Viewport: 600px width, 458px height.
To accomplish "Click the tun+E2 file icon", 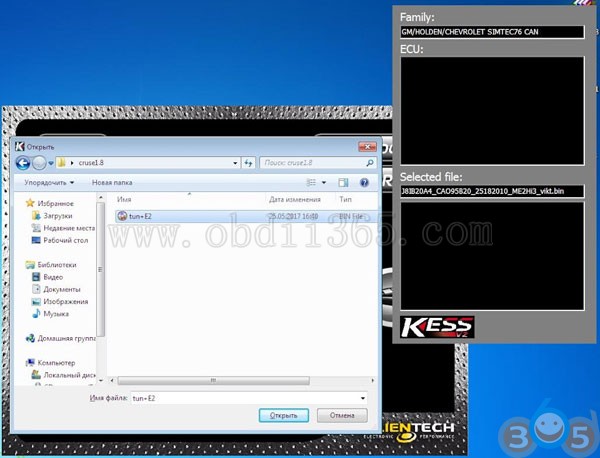I will point(122,216).
